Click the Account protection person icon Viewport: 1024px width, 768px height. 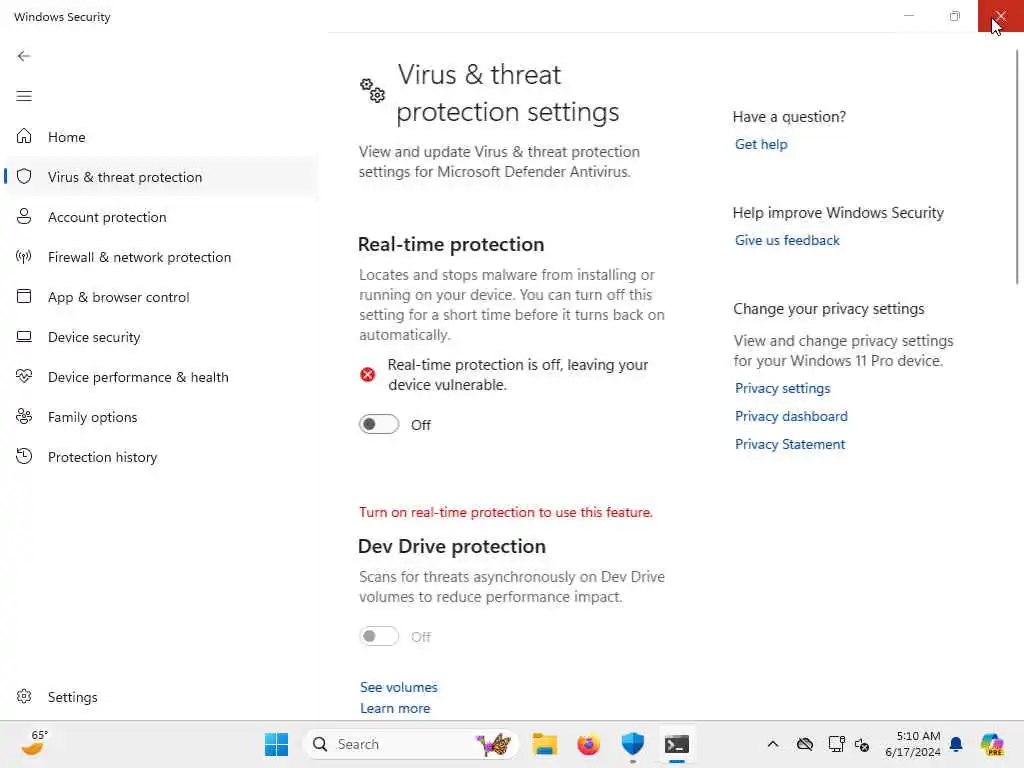click(24, 217)
